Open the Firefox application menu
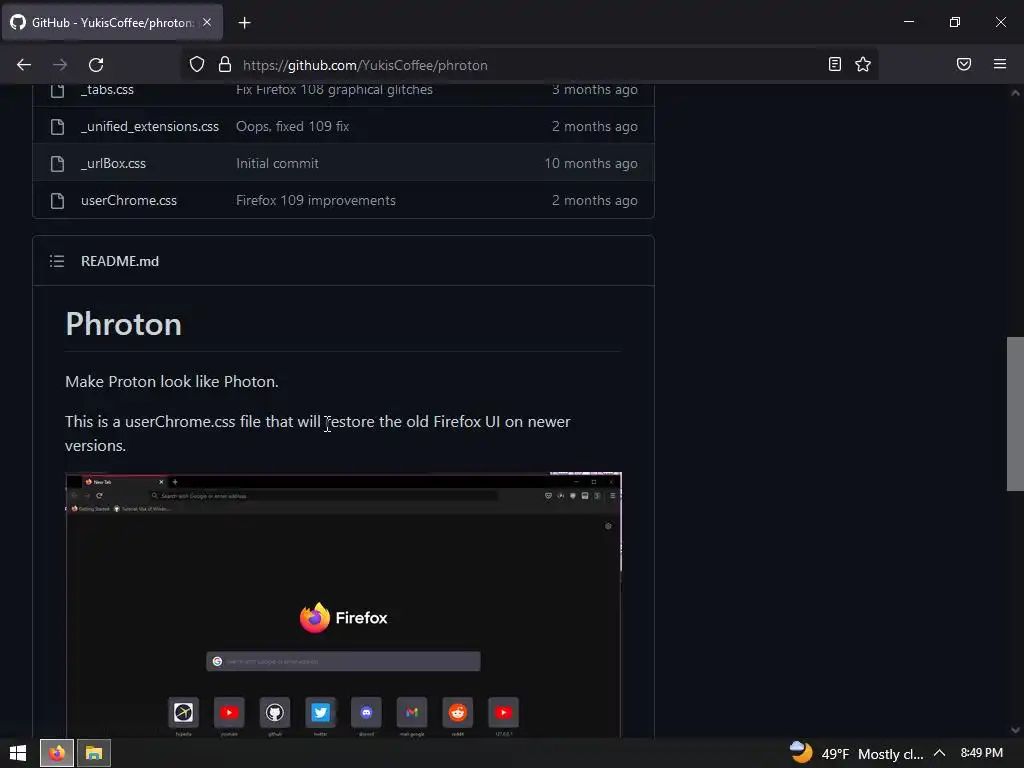The width and height of the screenshot is (1024, 768). [1000, 64]
